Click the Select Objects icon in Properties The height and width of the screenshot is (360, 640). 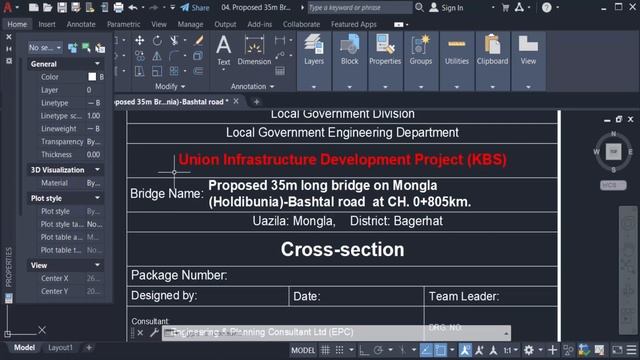coord(86,48)
